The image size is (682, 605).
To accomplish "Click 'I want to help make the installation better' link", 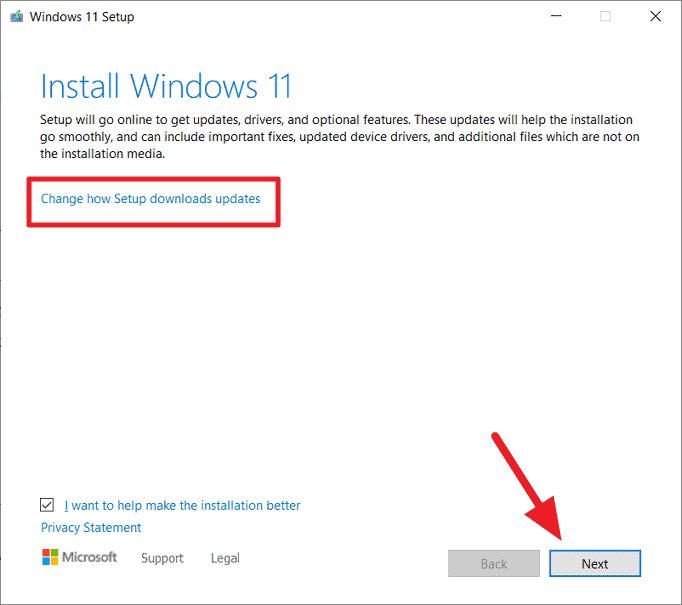I will pyautogui.click(x=182, y=505).
